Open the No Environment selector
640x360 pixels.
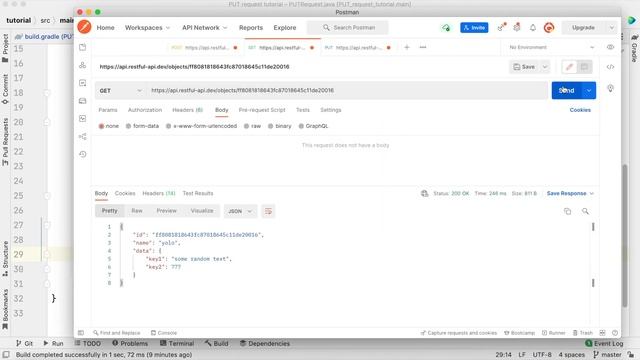(551, 47)
